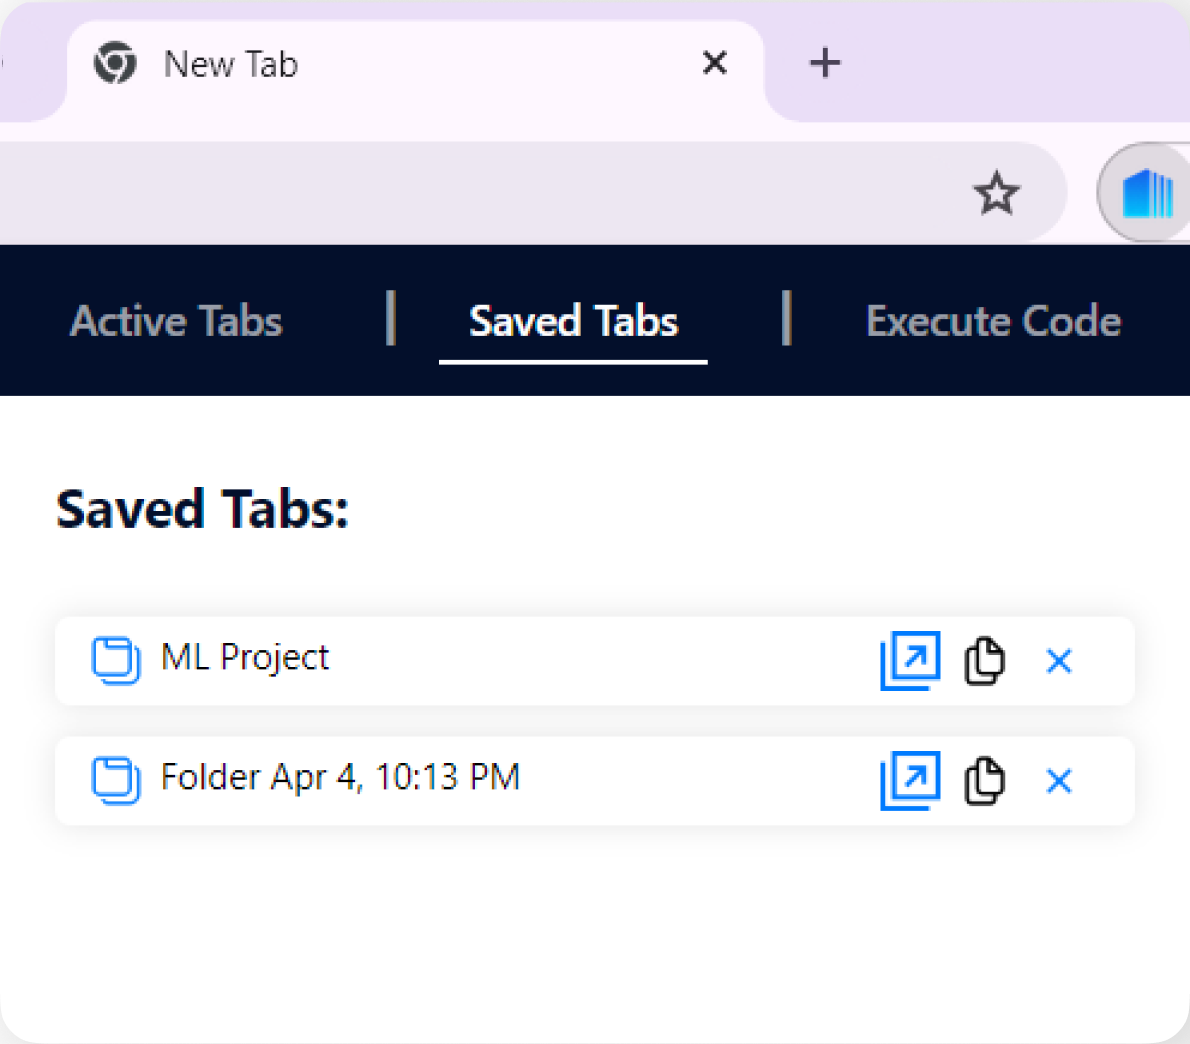The image size is (1190, 1044).
Task: Focus the browser address bar
Action: click(480, 193)
